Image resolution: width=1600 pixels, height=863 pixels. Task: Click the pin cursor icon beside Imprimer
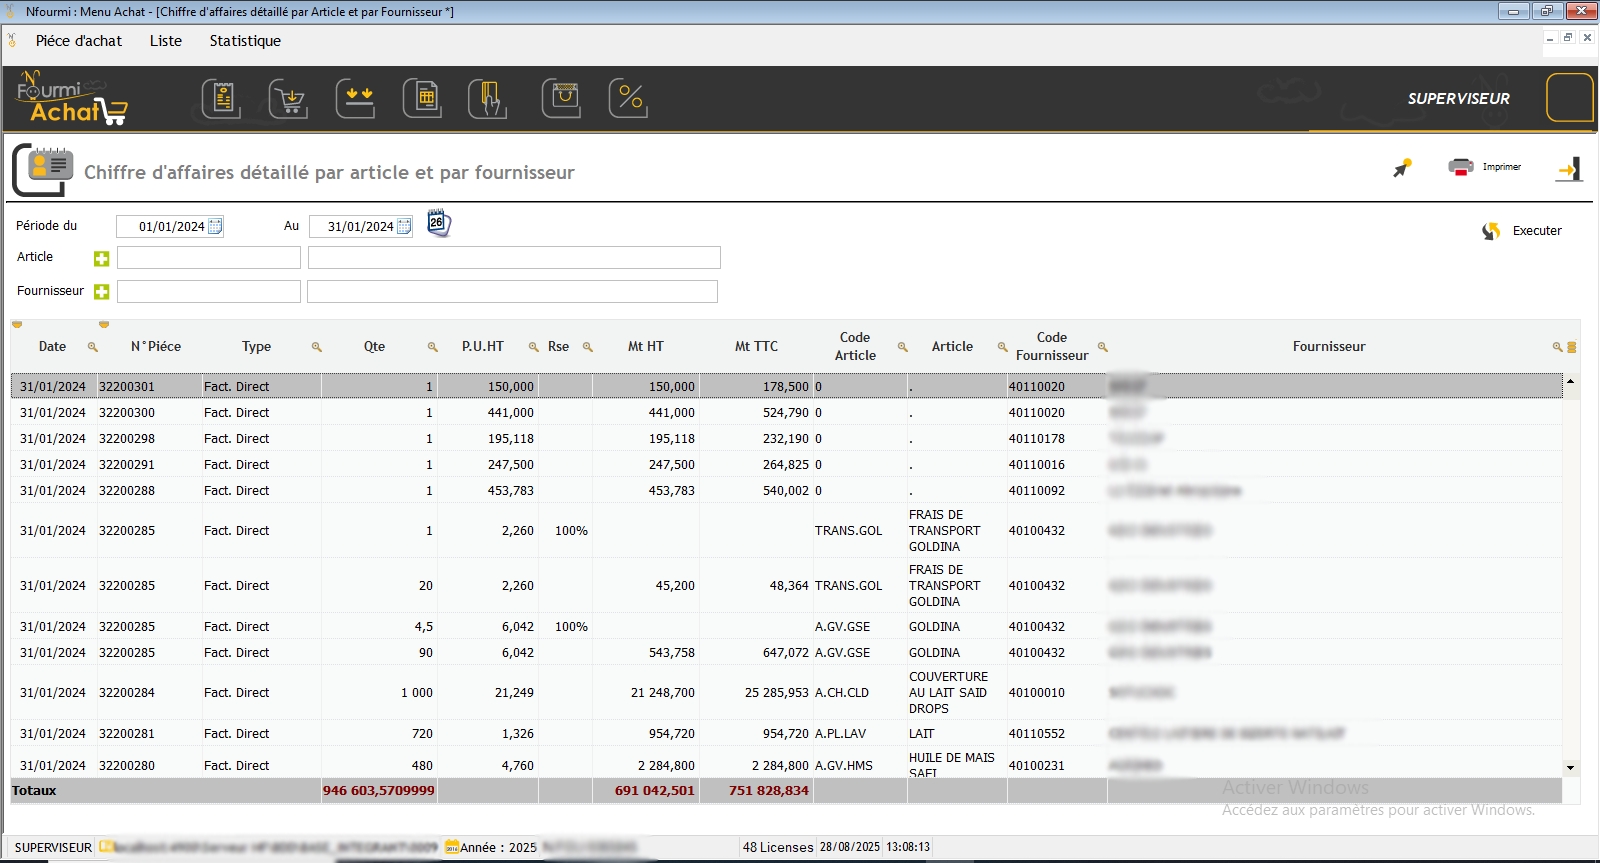coord(1402,168)
